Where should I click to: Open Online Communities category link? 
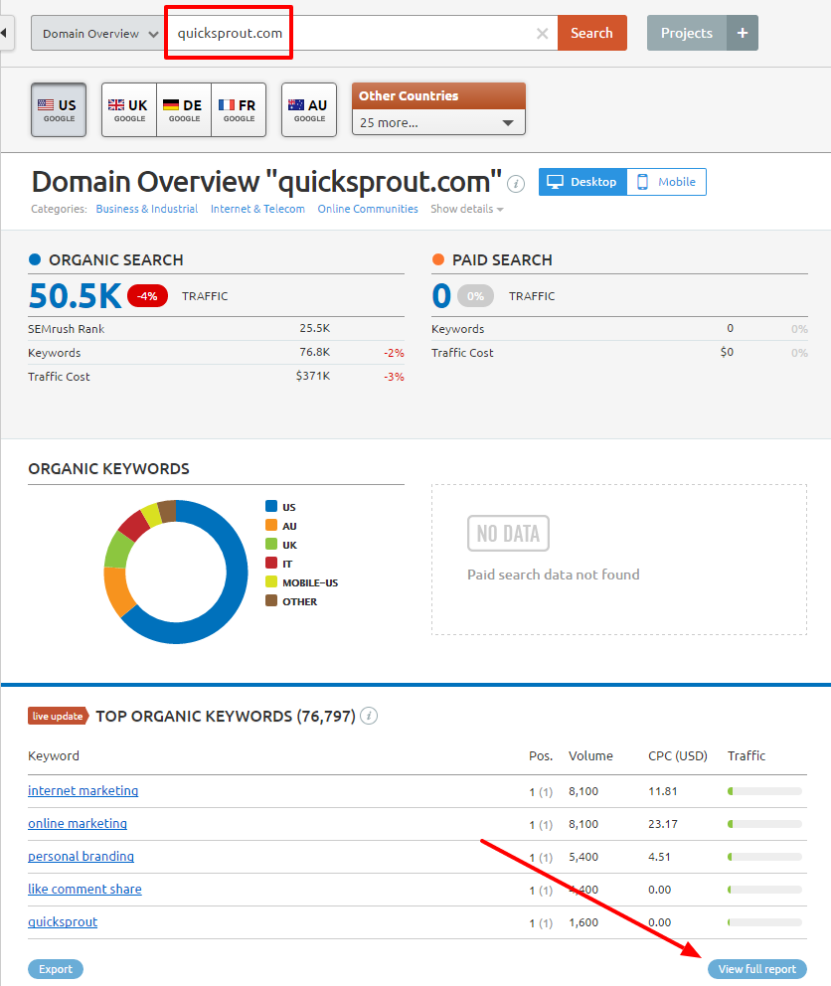[368, 209]
